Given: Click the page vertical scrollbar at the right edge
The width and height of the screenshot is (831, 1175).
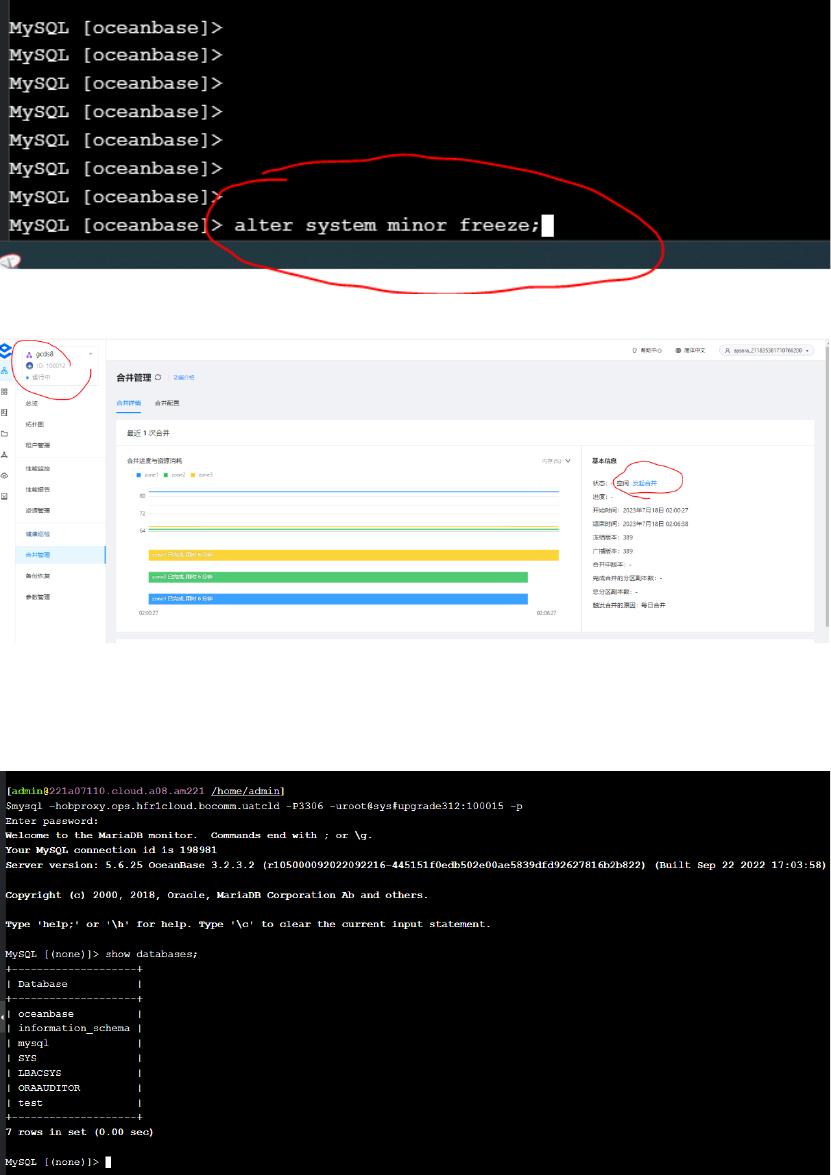Looking at the screenshot, I should [x=827, y=487].
